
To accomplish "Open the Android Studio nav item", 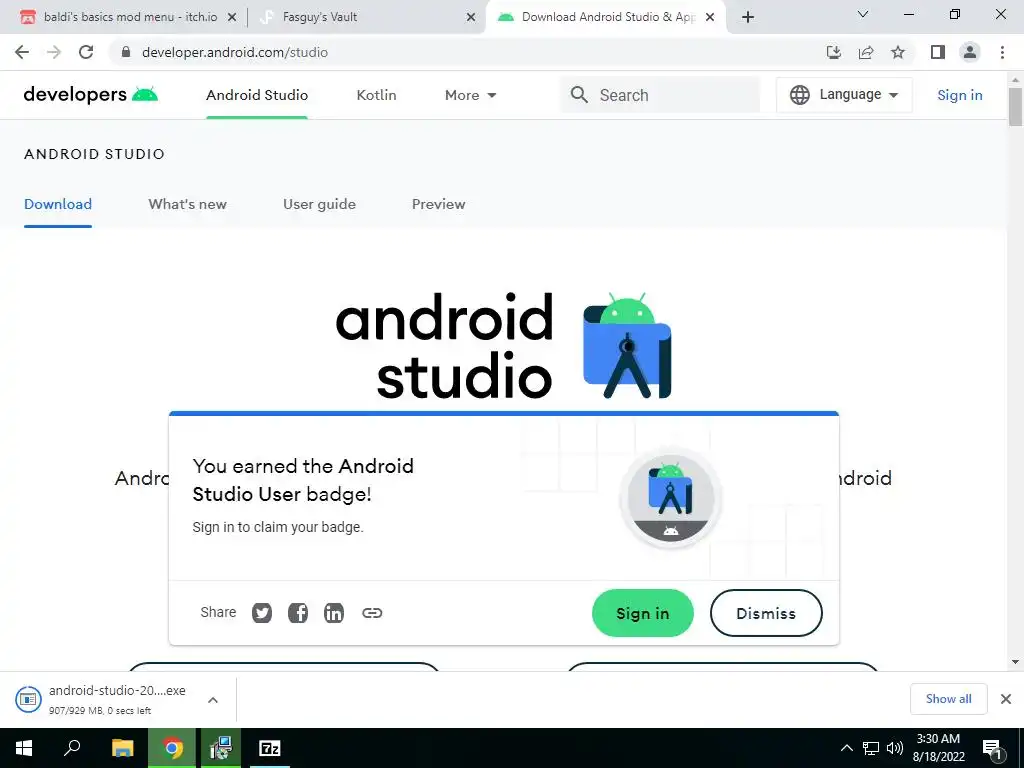I will pyautogui.click(x=257, y=95).
